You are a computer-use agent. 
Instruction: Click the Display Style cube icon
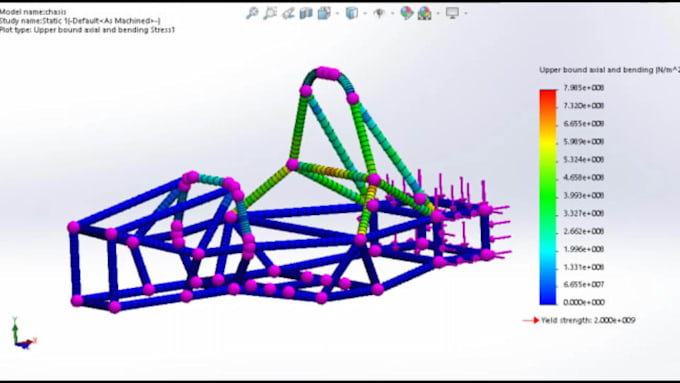point(352,13)
